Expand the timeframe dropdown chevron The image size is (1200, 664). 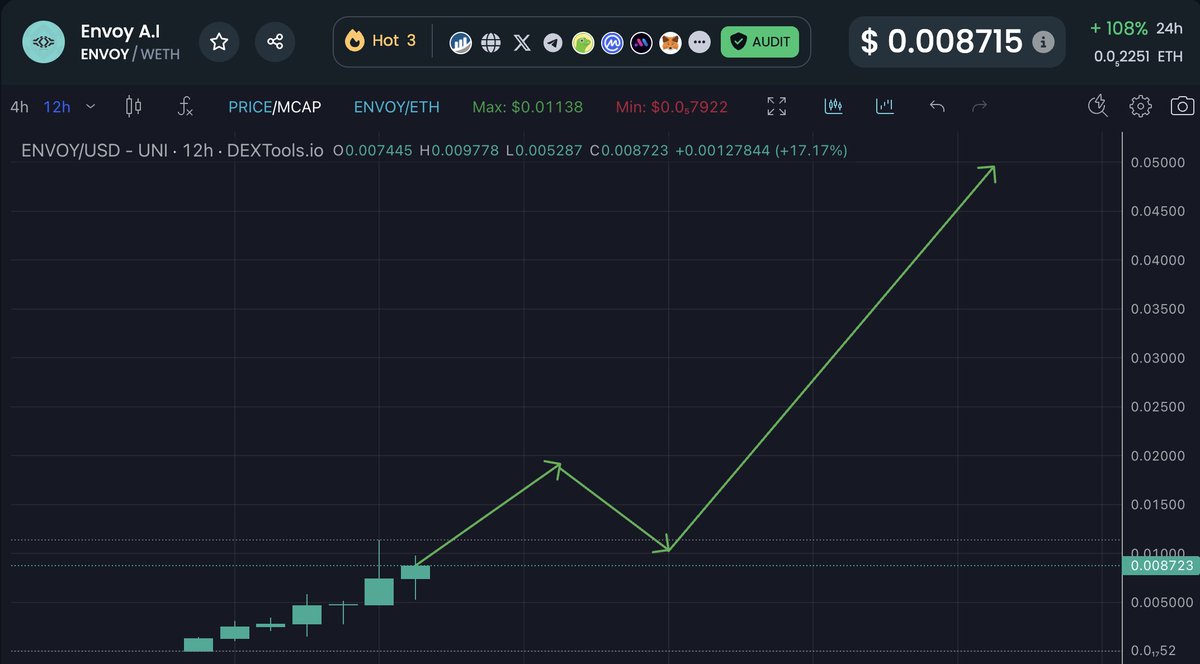[91, 106]
